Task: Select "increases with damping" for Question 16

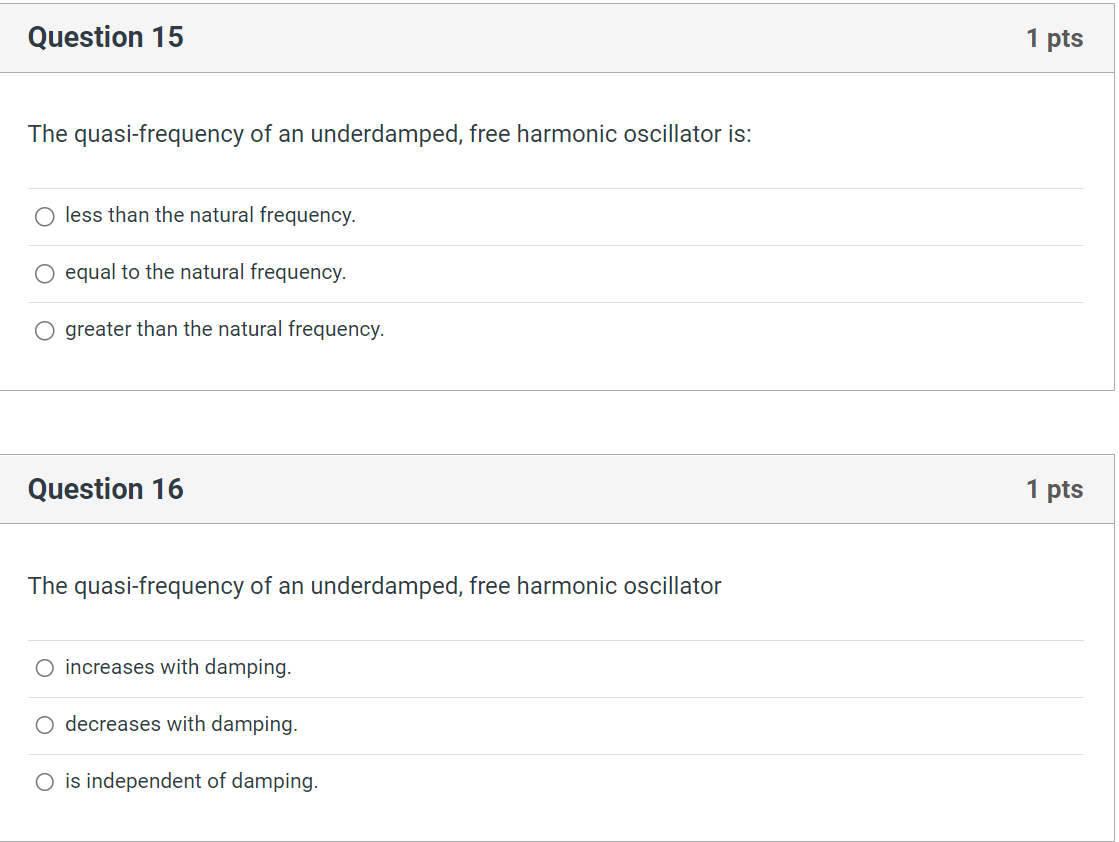Action: tap(44, 668)
